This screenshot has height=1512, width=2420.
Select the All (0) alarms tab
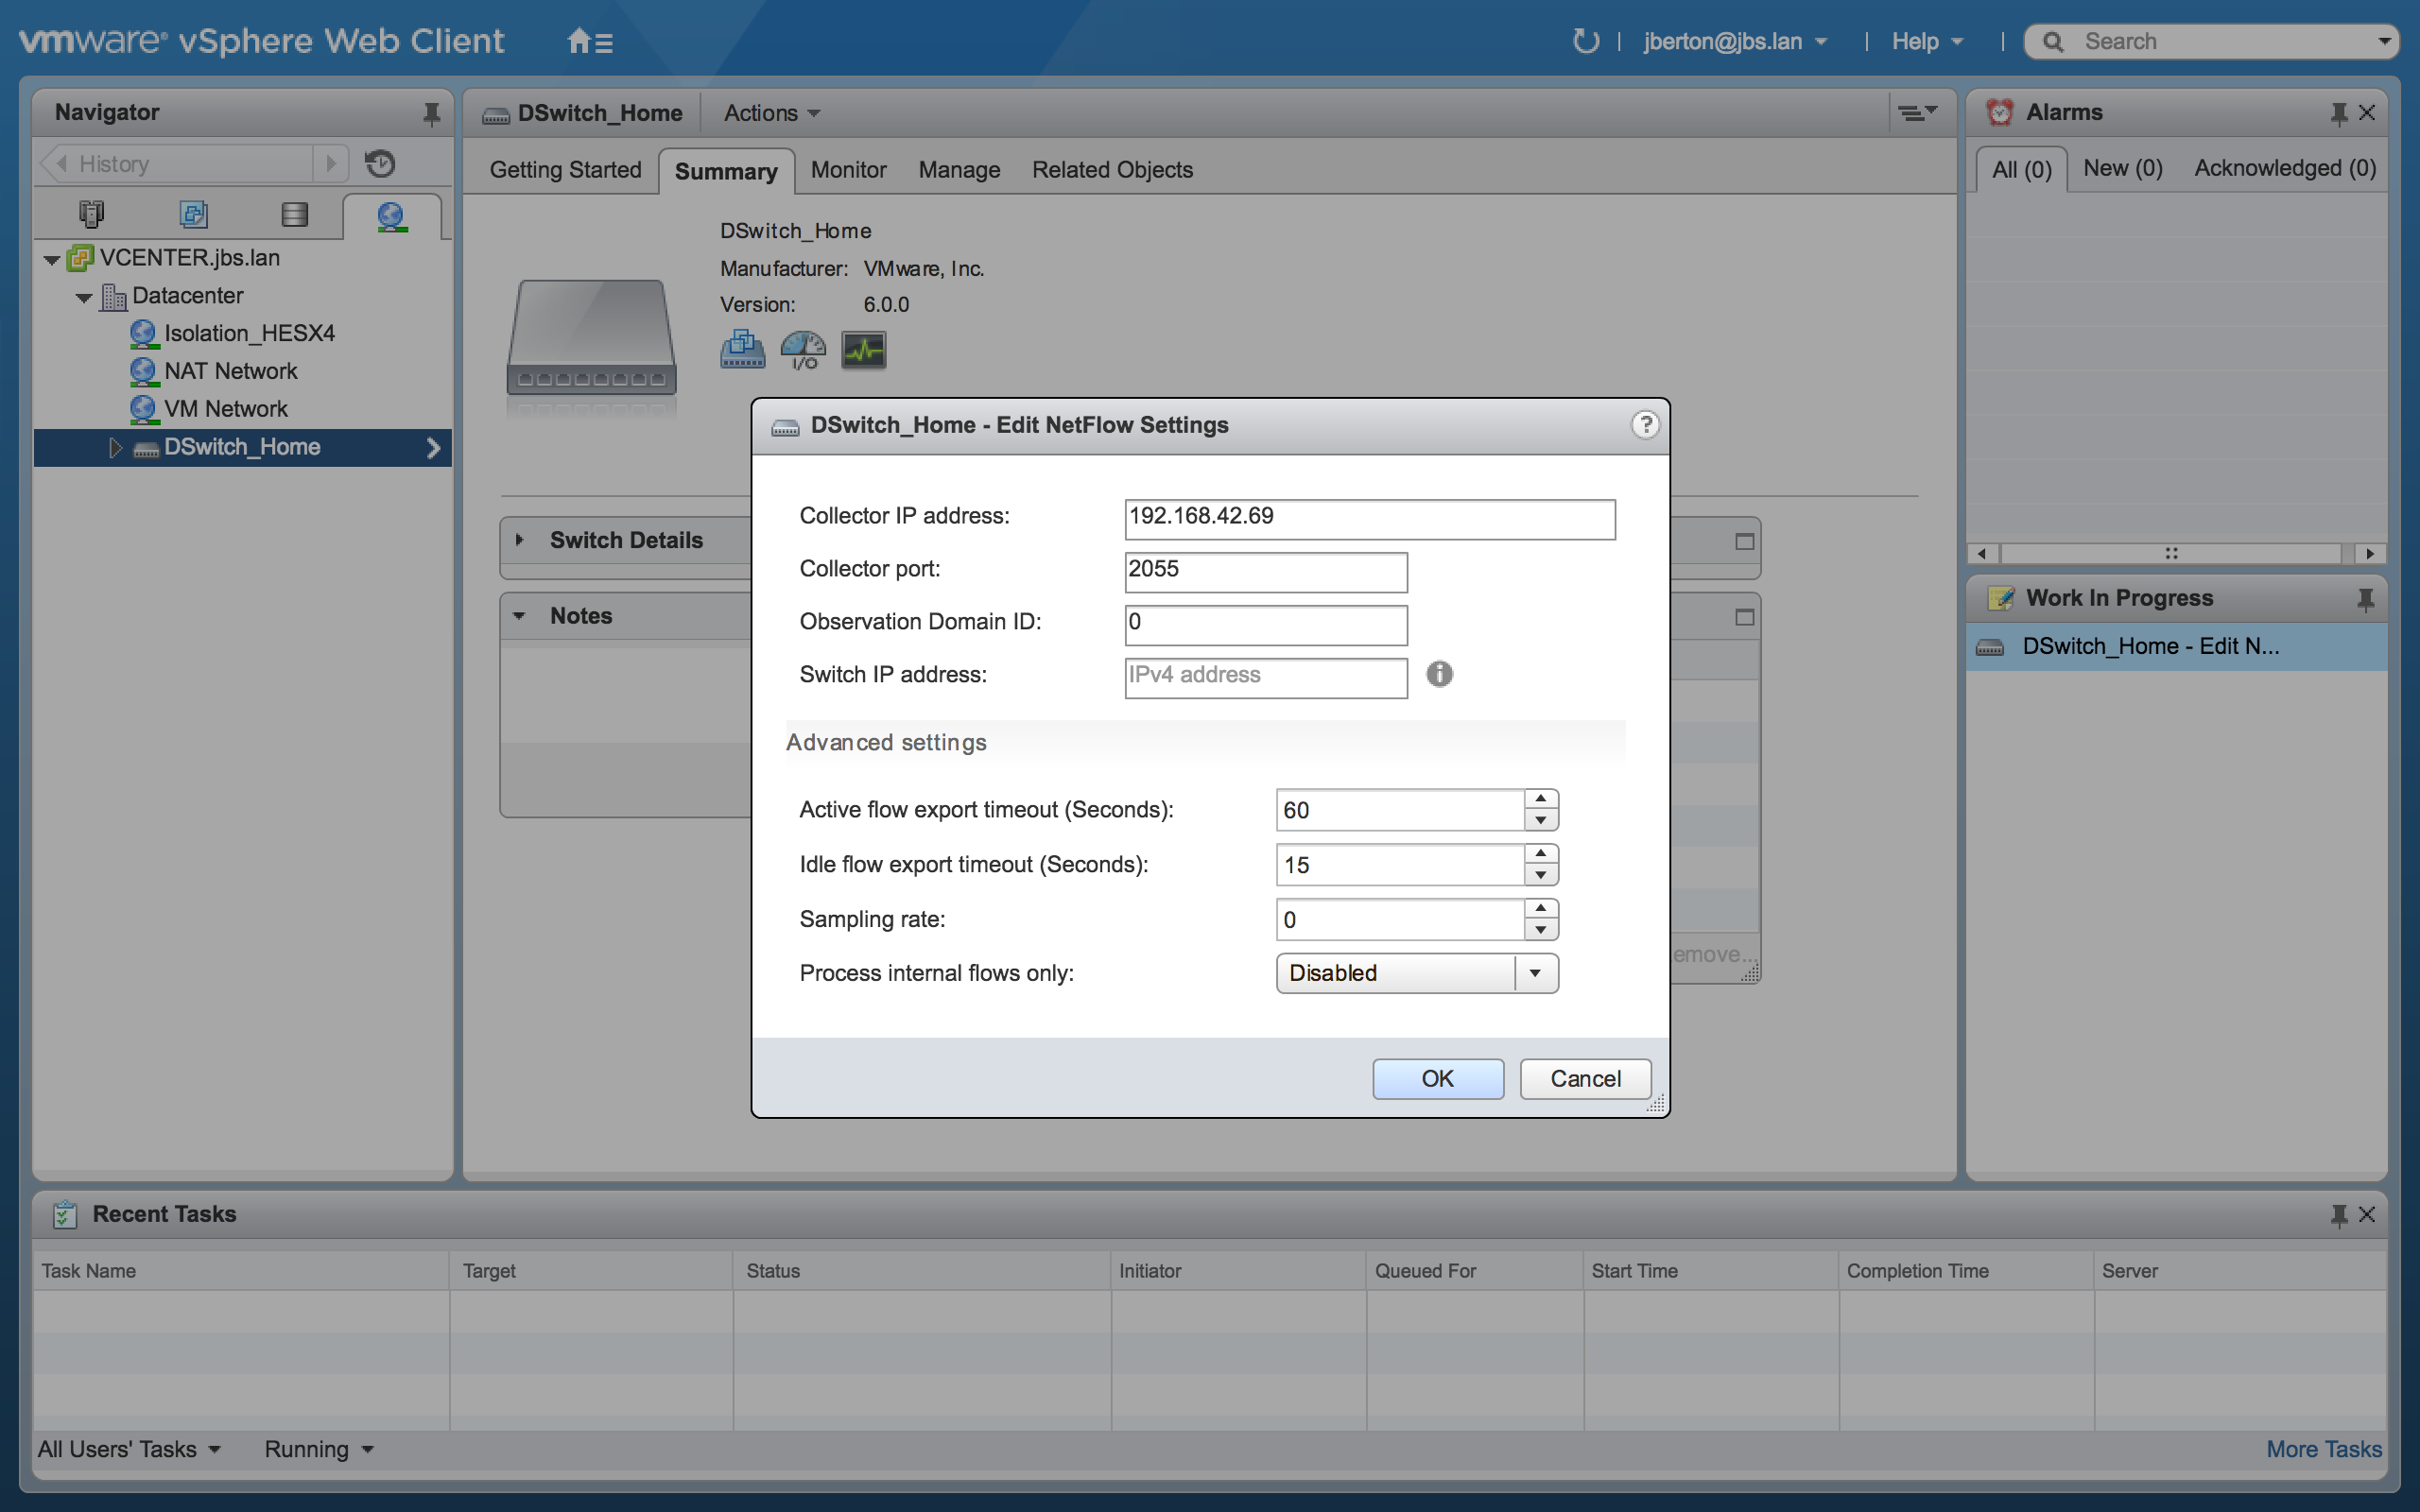pyautogui.click(x=2021, y=169)
